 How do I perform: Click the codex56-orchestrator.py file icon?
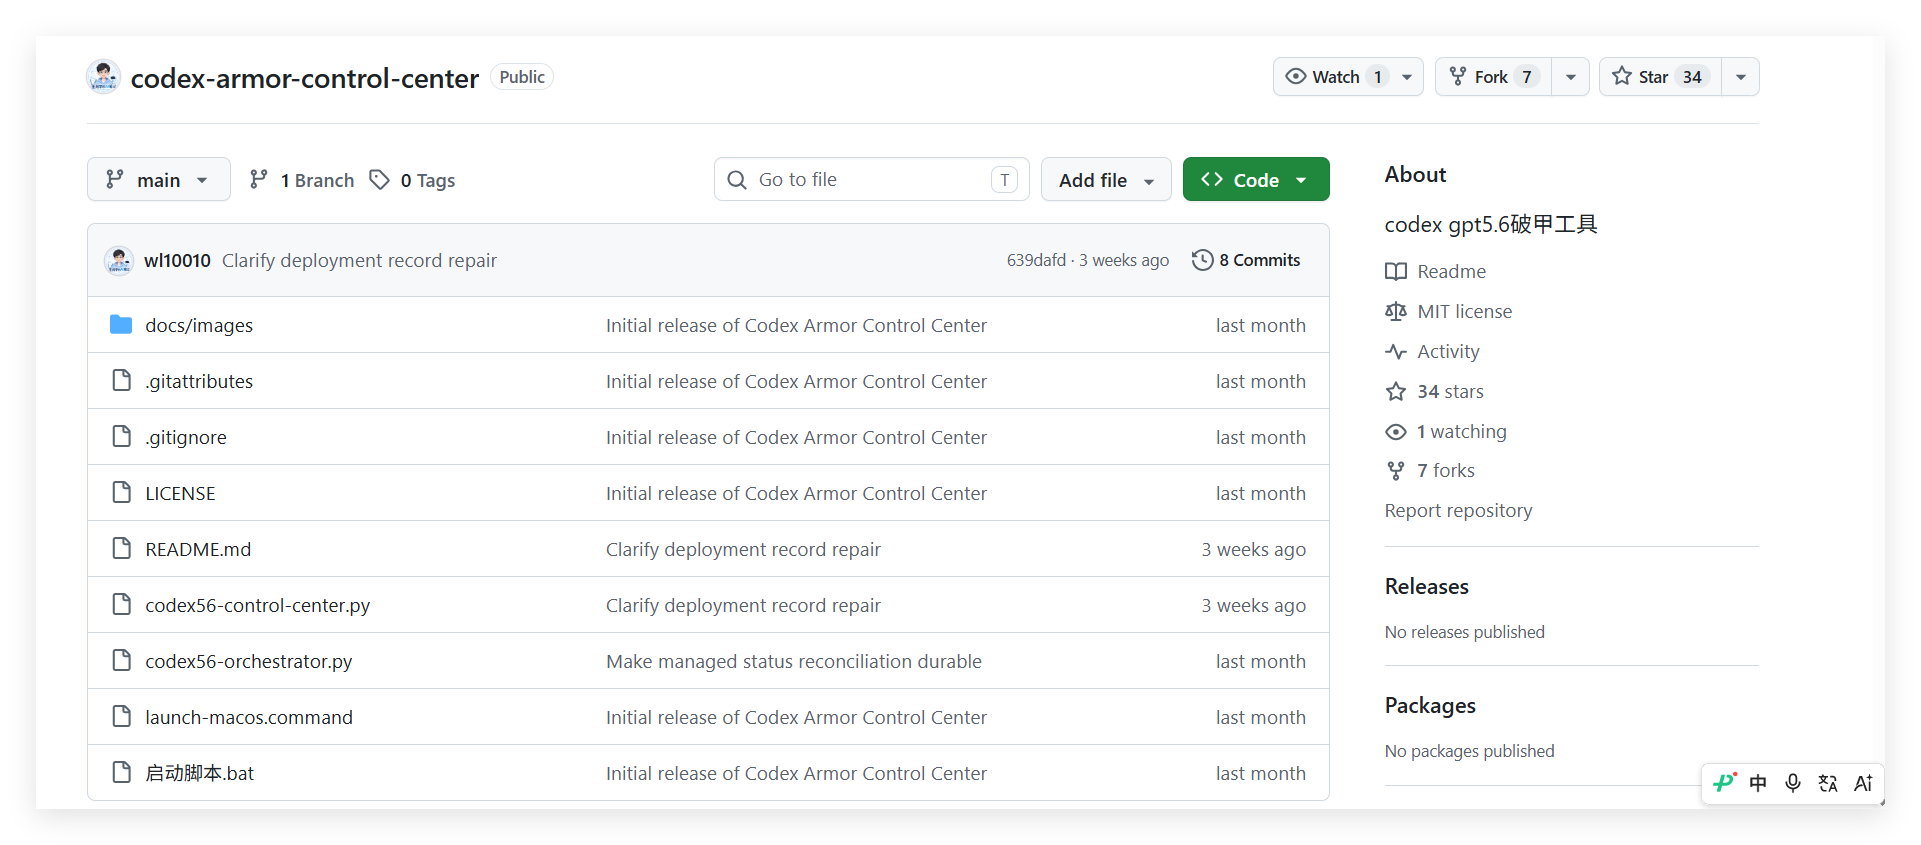pos(122,660)
